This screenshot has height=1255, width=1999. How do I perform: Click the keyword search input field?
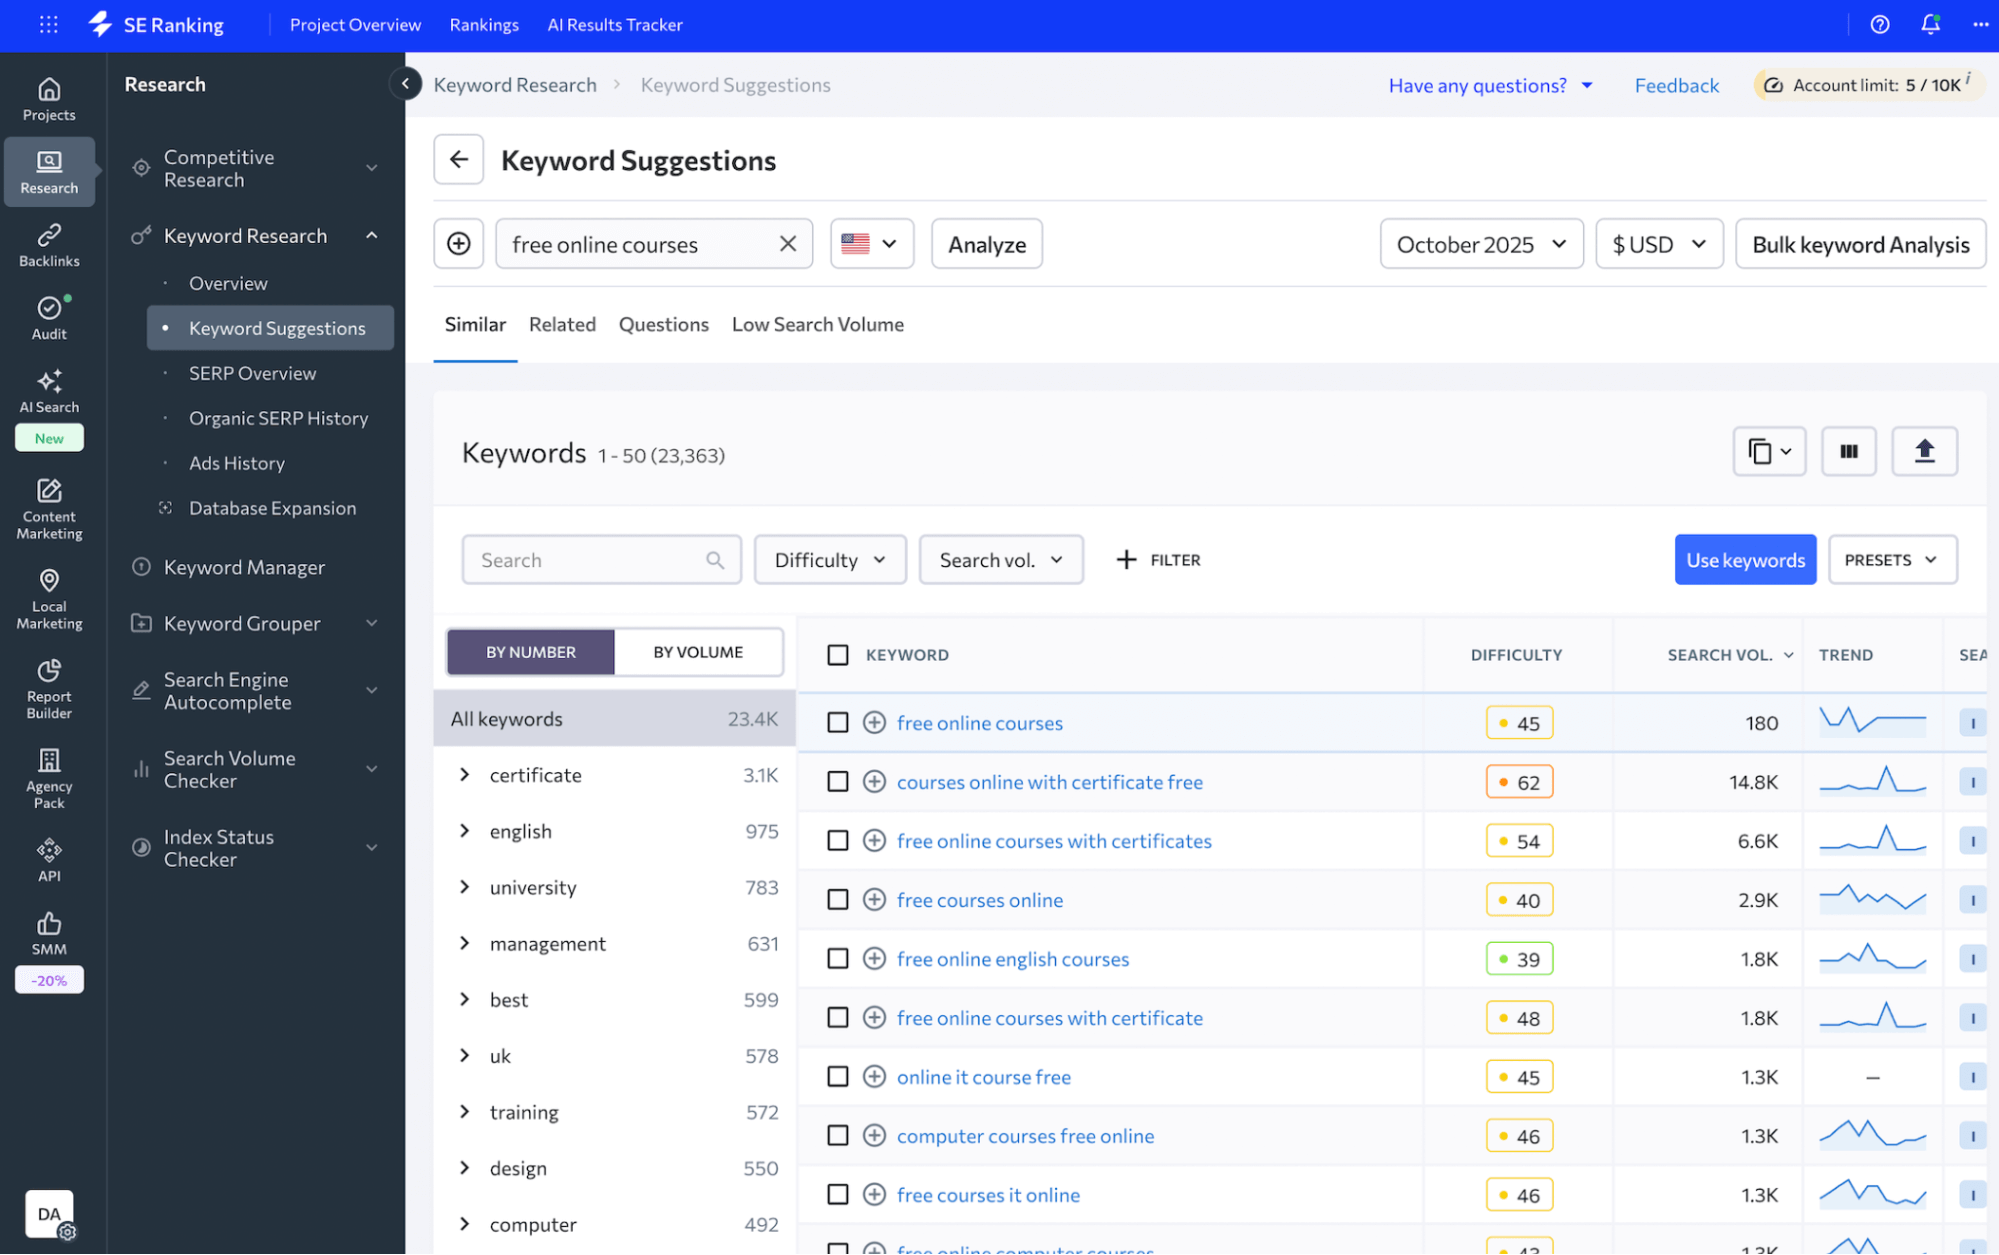(590, 559)
